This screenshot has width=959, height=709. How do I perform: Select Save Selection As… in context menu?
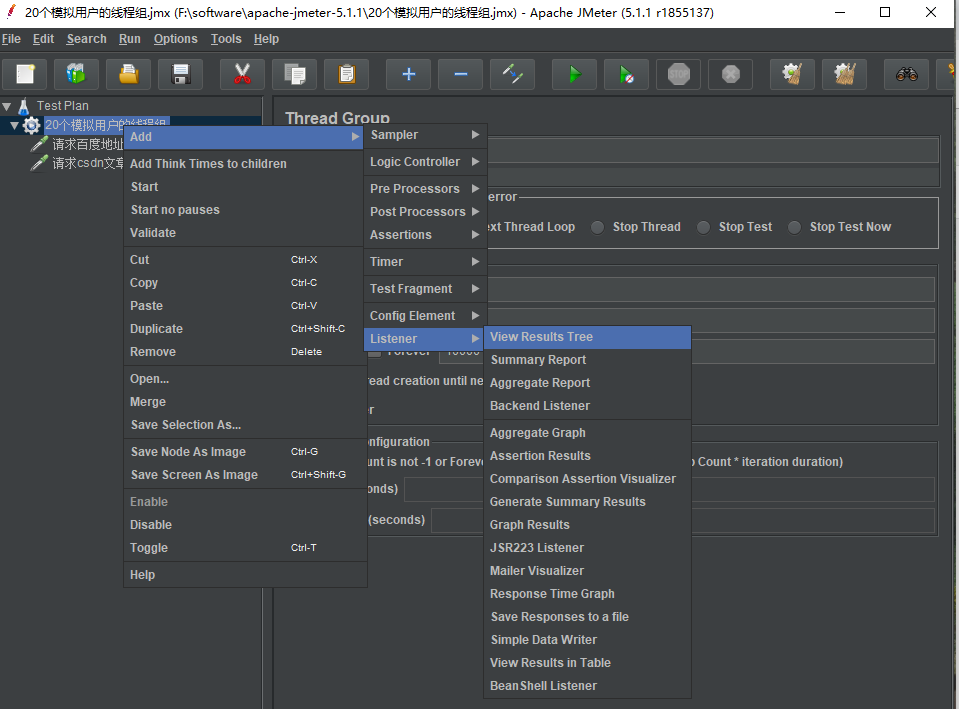(244, 425)
